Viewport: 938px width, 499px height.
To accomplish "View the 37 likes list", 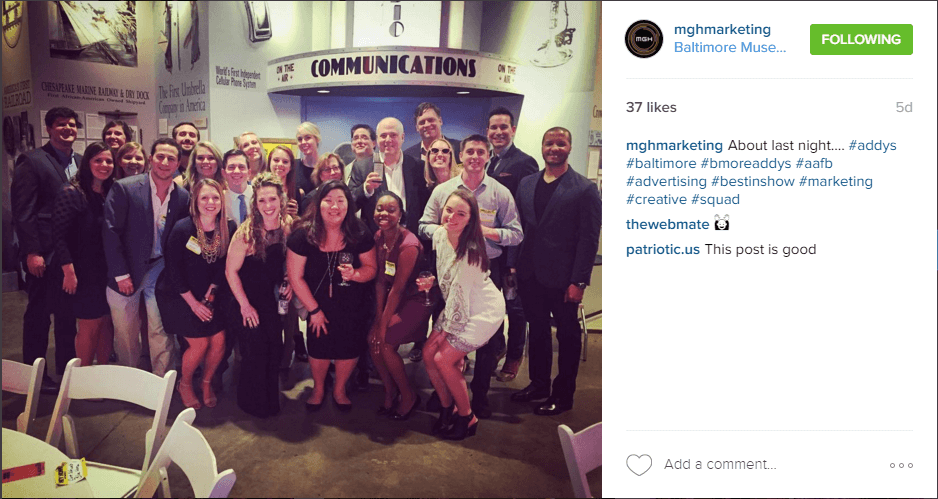I will pyautogui.click(x=651, y=108).
